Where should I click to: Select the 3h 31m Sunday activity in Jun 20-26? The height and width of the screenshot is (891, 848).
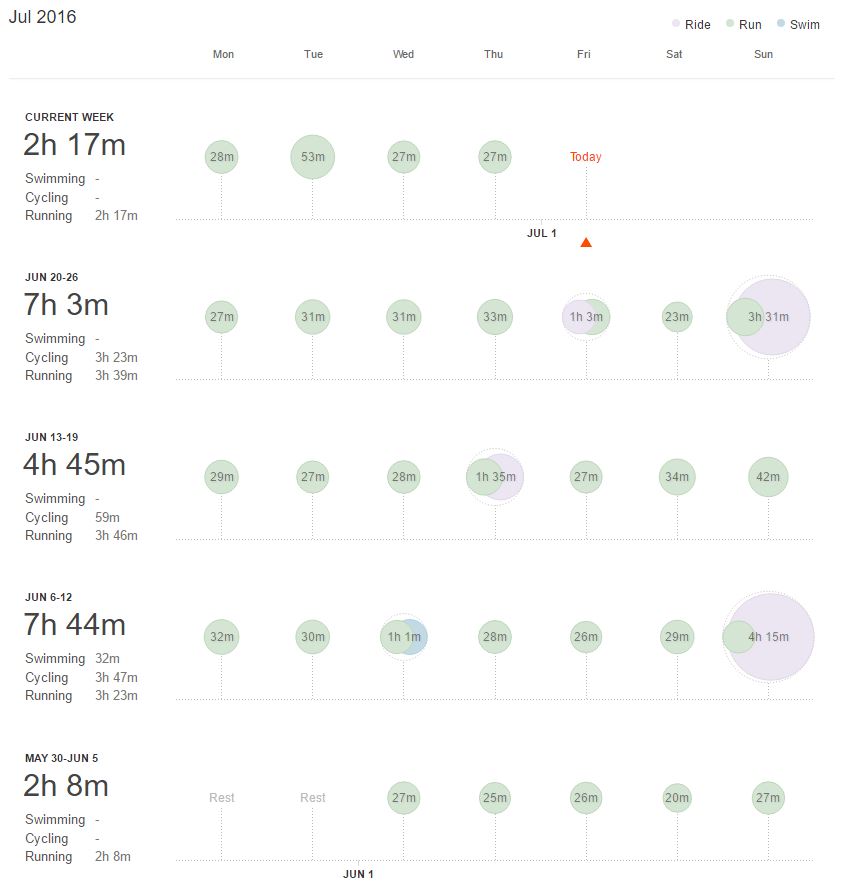[x=767, y=317]
